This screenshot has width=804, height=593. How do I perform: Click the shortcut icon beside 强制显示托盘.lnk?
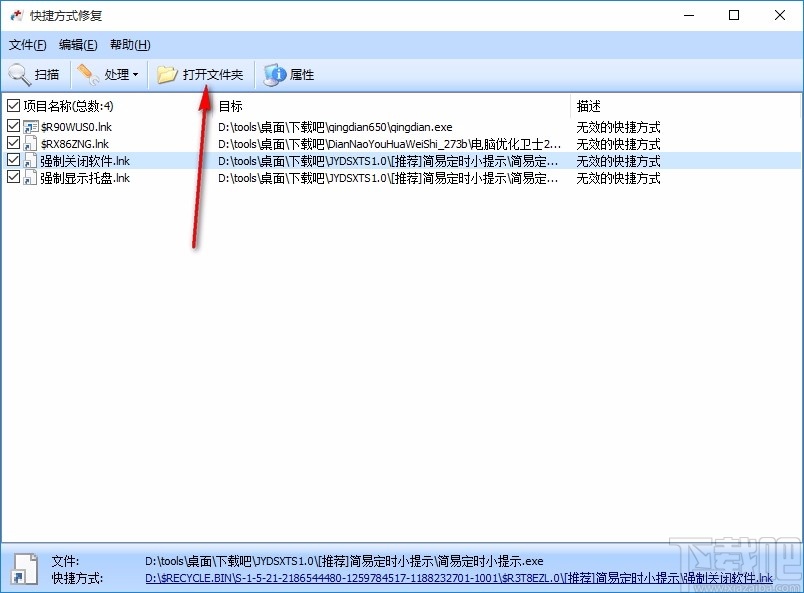28,178
